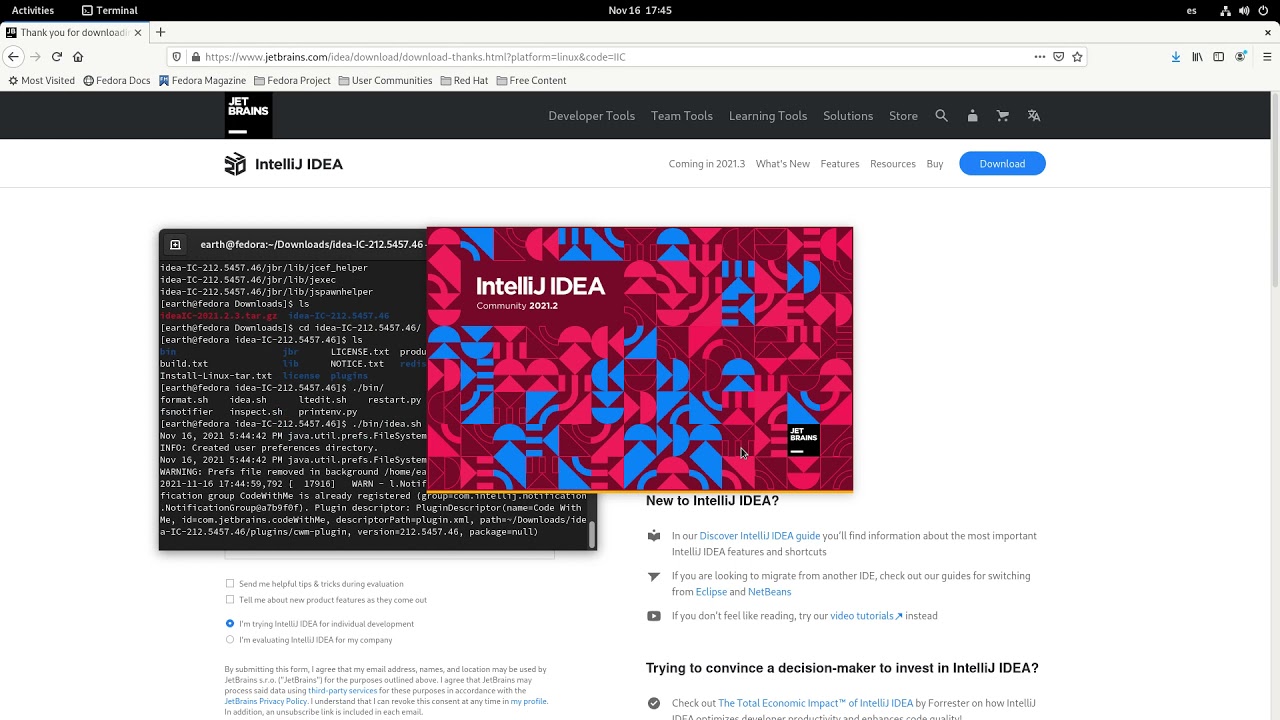Open page actions three-dot menu
Screen dimensions: 1280x720
1040,57
